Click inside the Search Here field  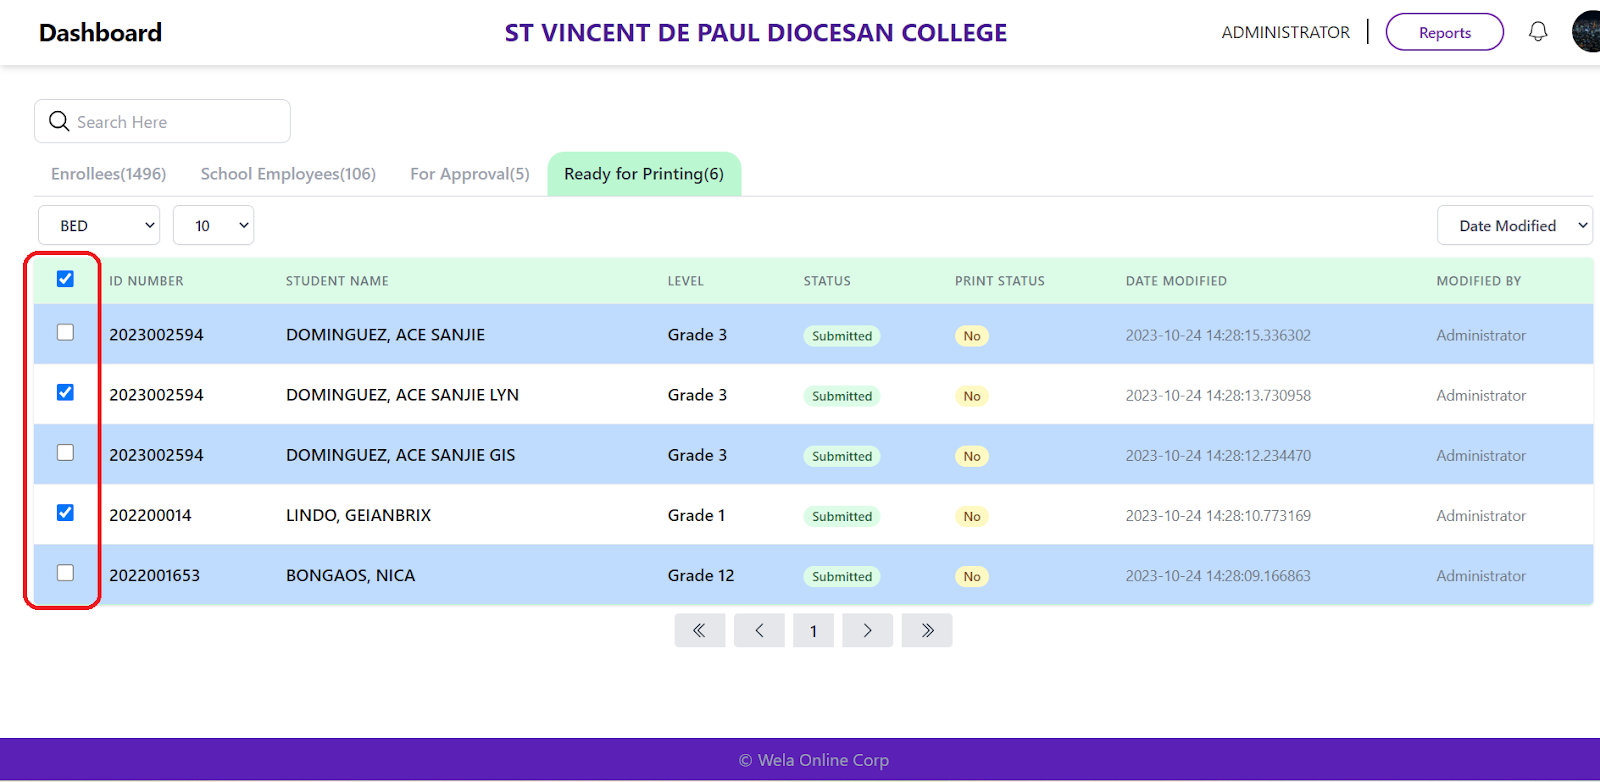[162, 121]
